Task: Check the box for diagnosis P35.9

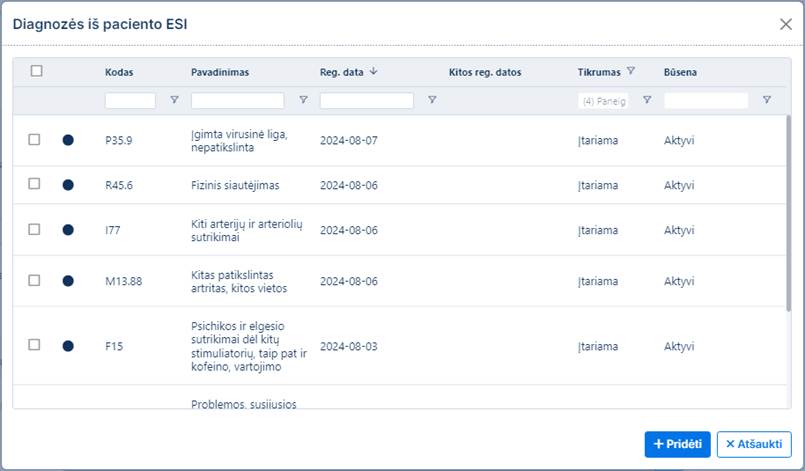Action: [x=34, y=140]
